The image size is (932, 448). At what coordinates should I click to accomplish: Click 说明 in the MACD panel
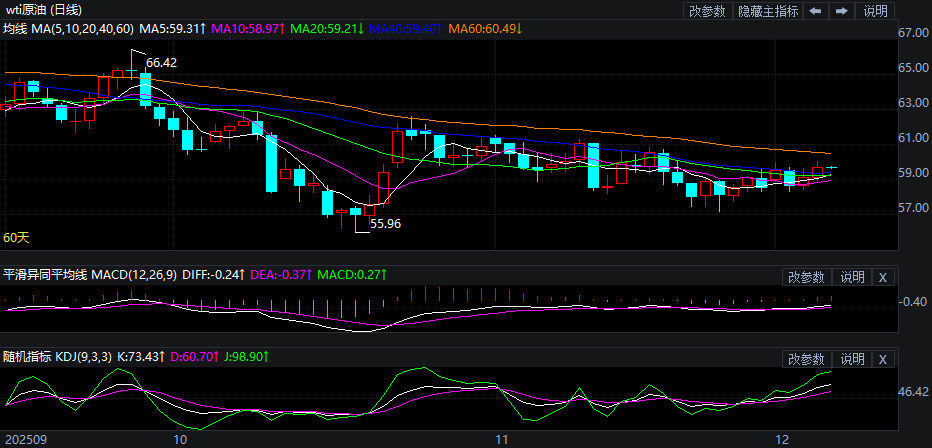(x=852, y=277)
